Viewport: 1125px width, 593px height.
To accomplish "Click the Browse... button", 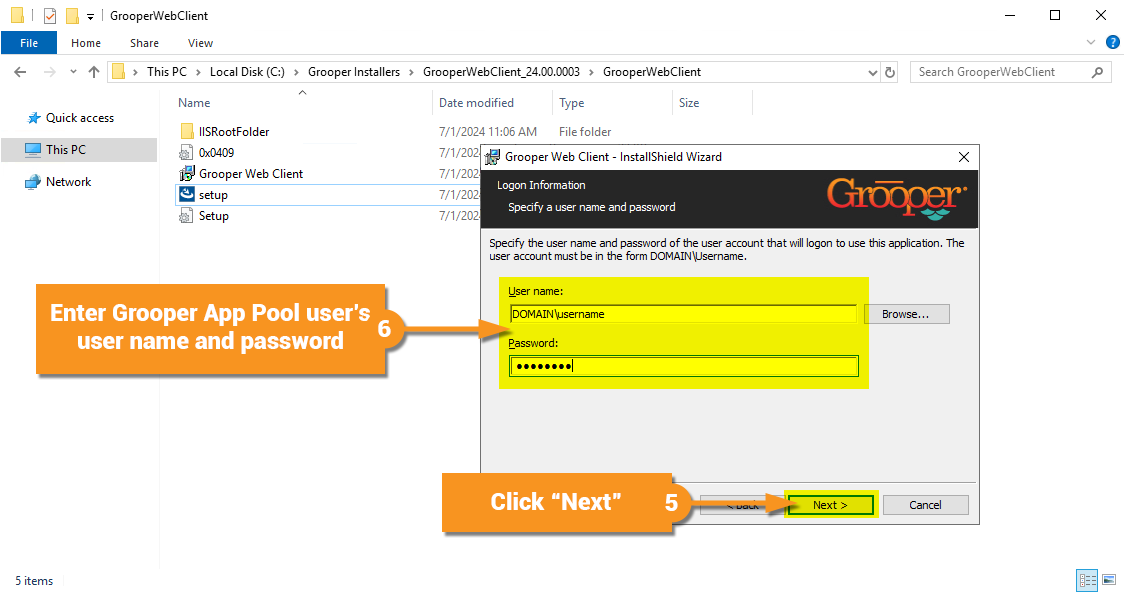I will (906, 314).
